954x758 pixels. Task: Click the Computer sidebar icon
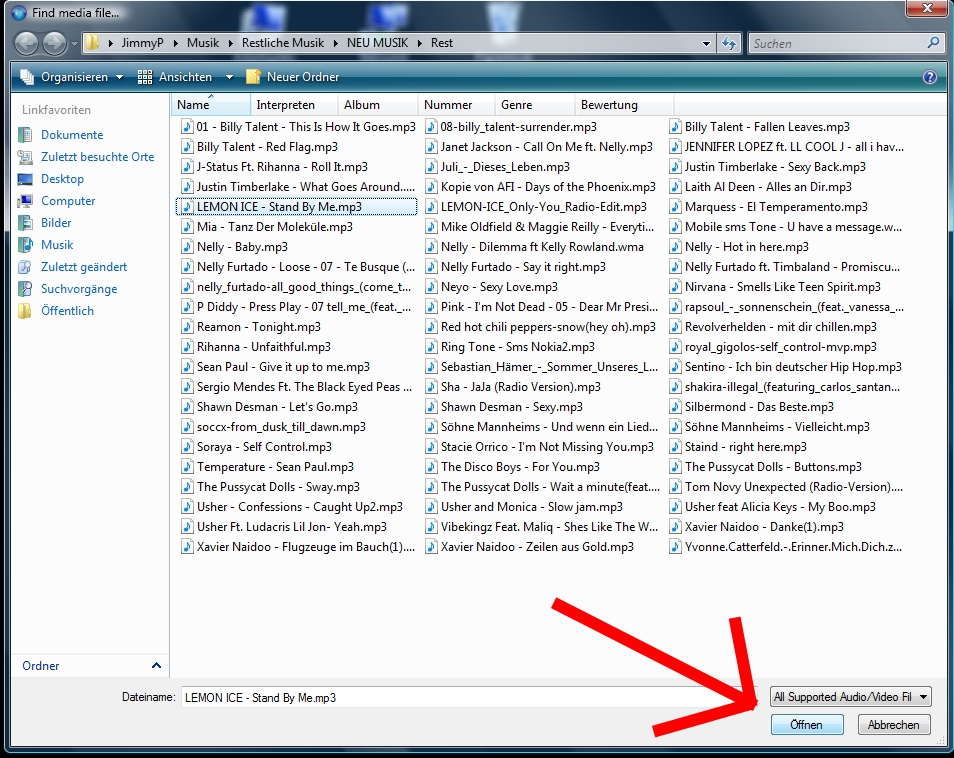(x=25, y=201)
